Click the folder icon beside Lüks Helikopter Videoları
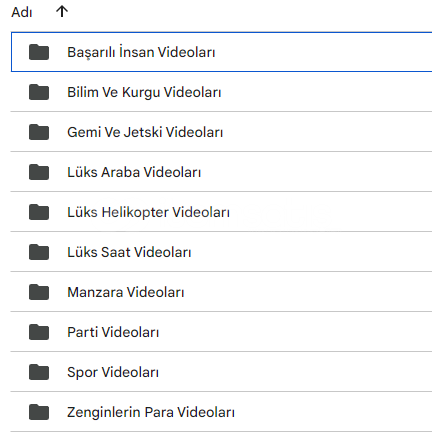The height and width of the screenshot is (432, 432). coord(39,212)
